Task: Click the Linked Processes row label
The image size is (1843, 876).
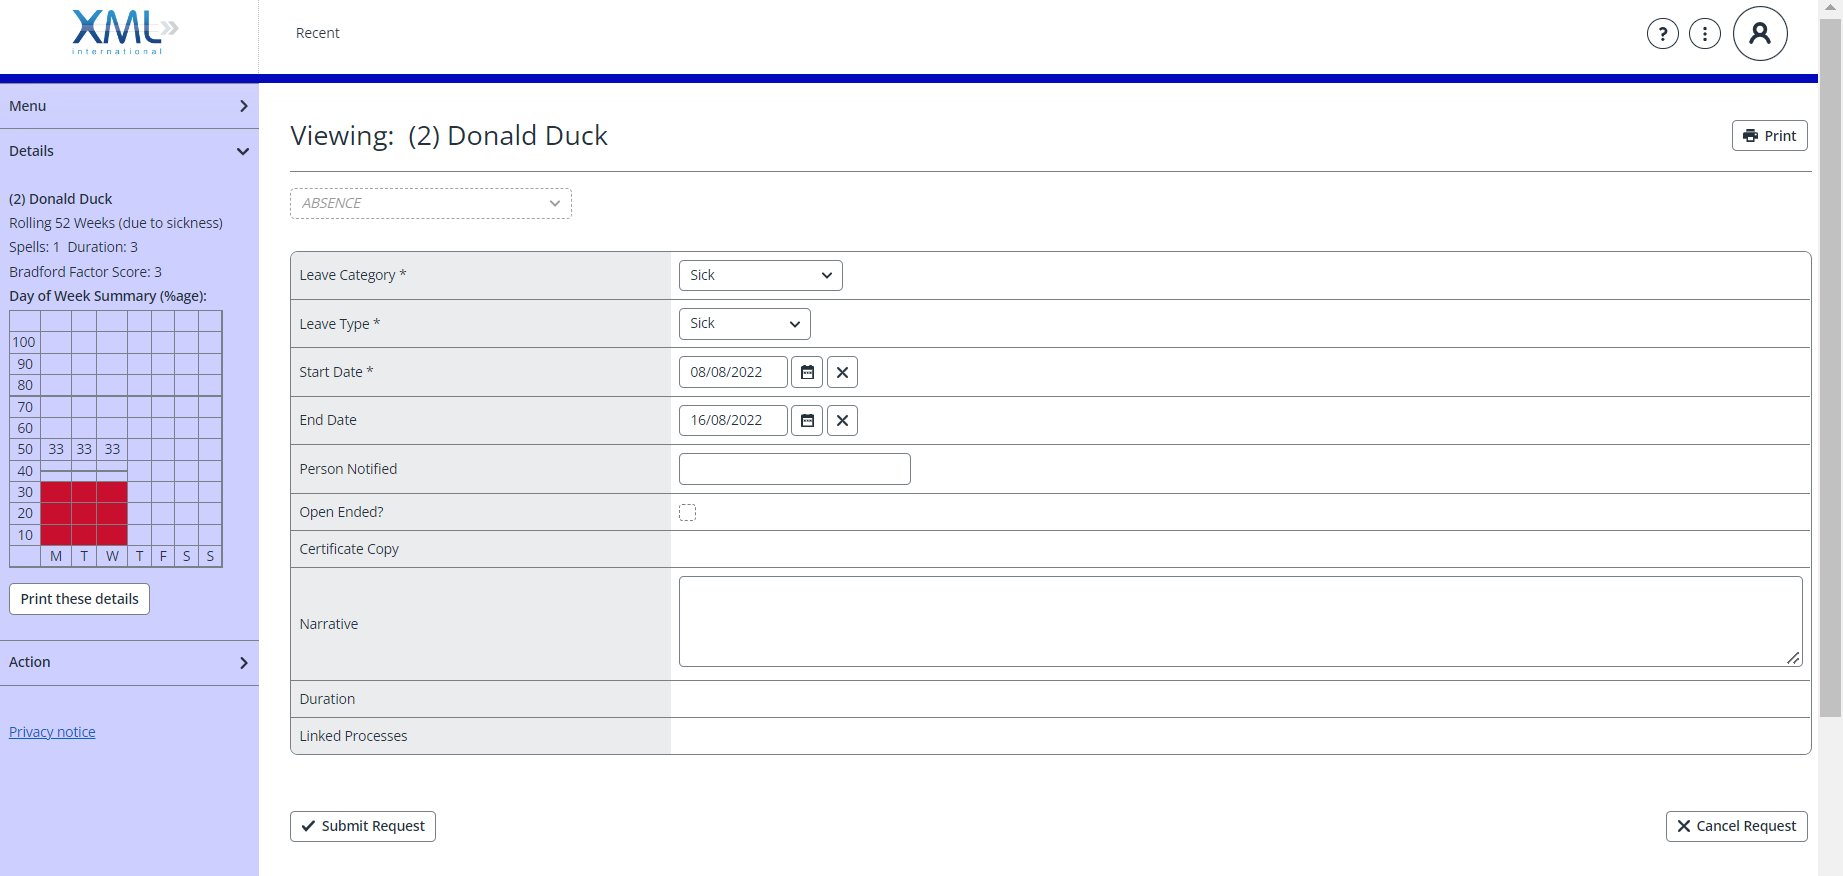Action: (x=353, y=736)
